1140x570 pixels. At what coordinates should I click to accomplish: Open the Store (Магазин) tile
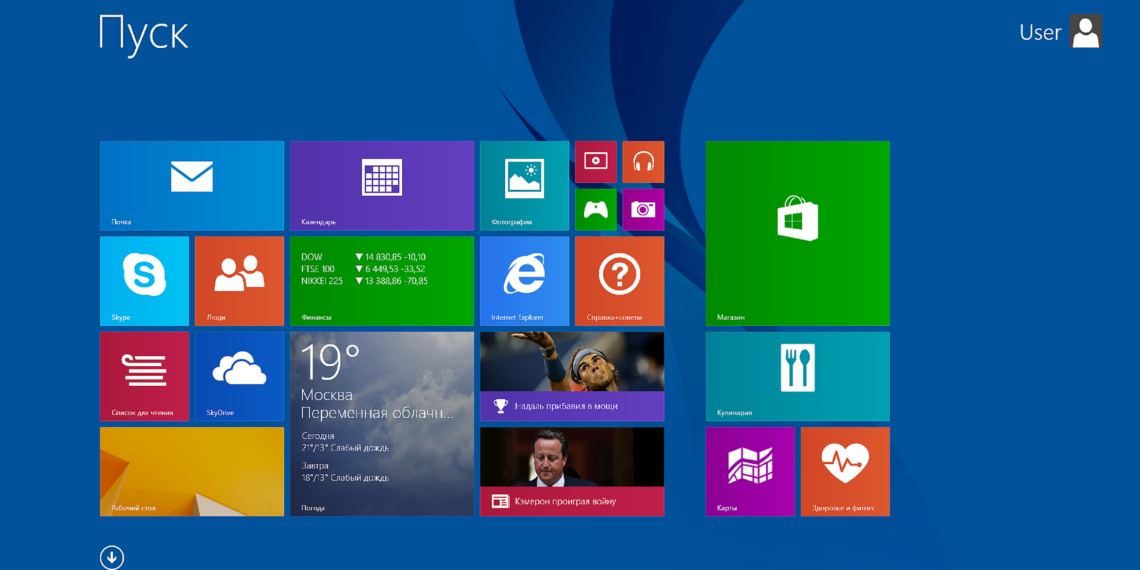pos(797,232)
